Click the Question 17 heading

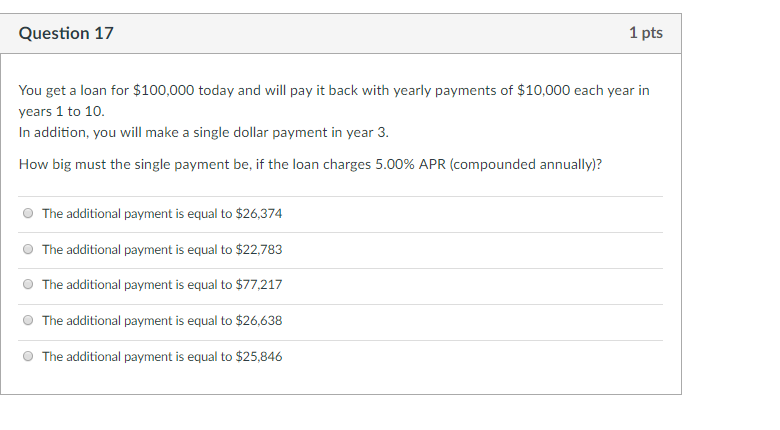[x=66, y=33]
